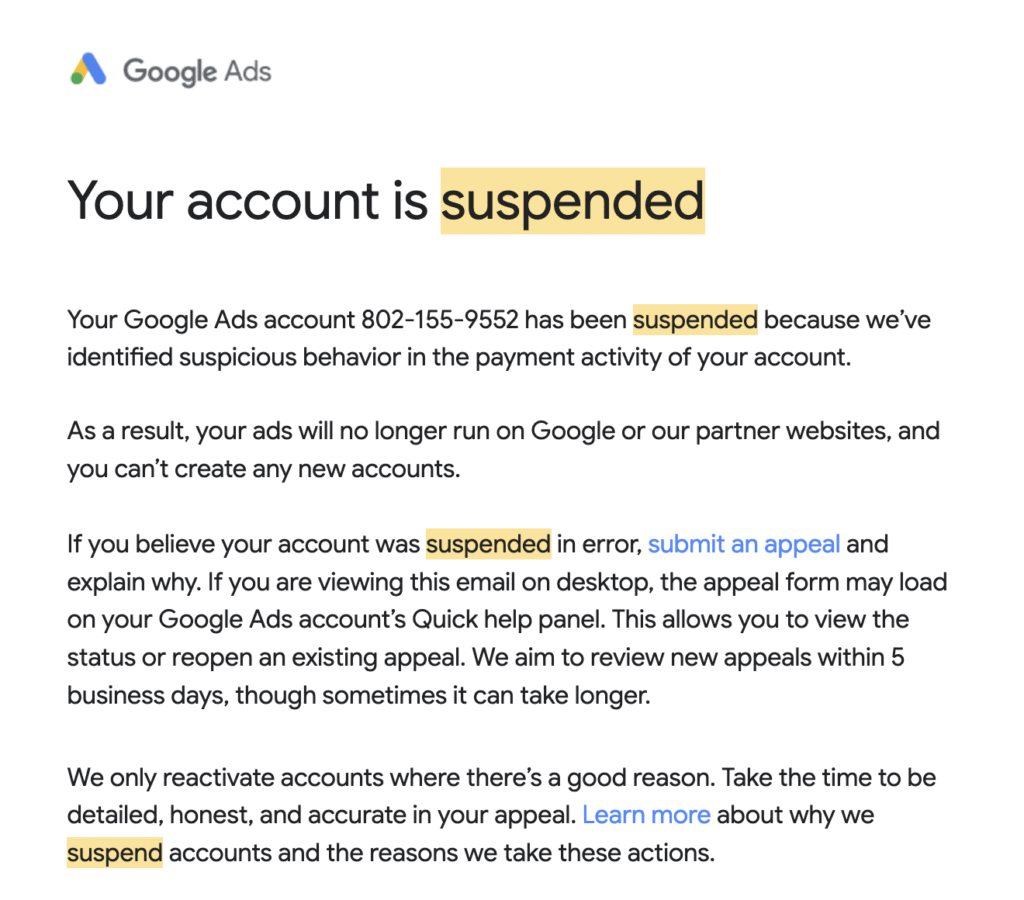The image size is (1024, 900).
Task: Click the highlighted word "suspend" in last paragraph
Action: pyautogui.click(x=115, y=853)
